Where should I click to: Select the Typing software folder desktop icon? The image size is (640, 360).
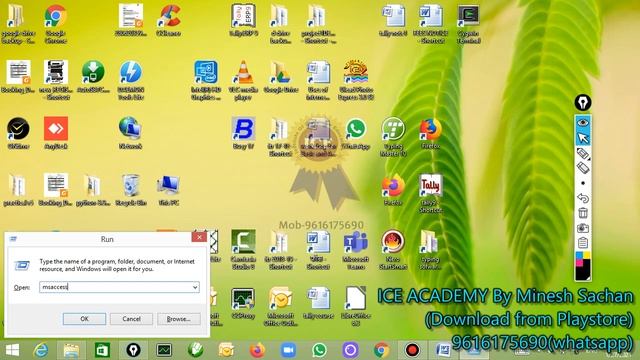430,249
